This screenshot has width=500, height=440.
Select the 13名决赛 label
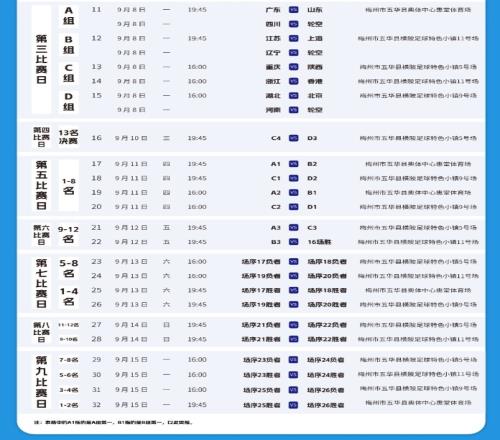68,137
